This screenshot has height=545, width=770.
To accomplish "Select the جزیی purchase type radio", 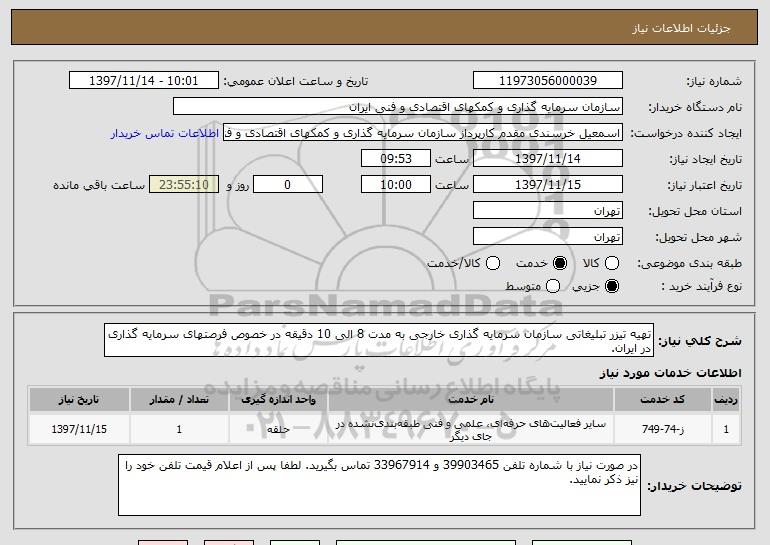I will pyautogui.click(x=612, y=286).
